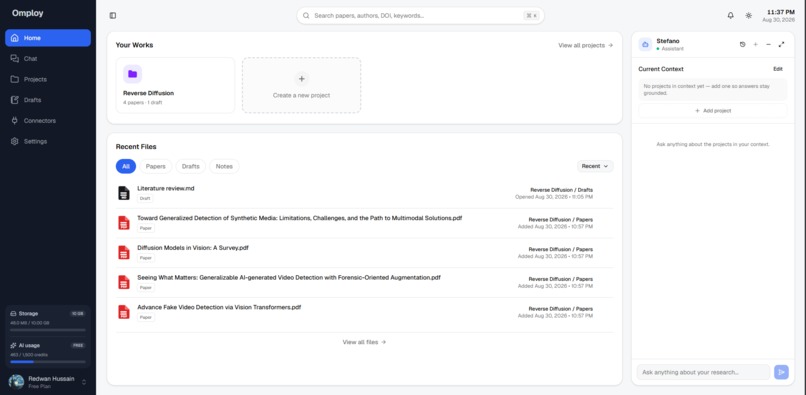Send the message with arrow button

[x=781, y=372]
